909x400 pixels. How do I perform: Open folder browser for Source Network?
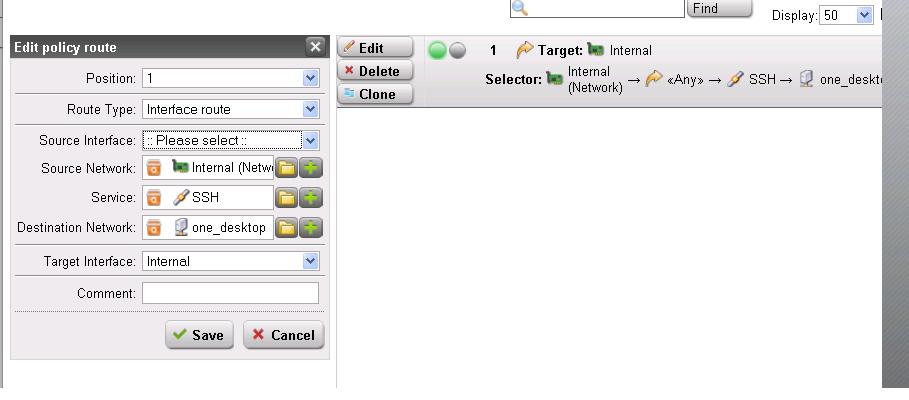(x=286, y=168)
